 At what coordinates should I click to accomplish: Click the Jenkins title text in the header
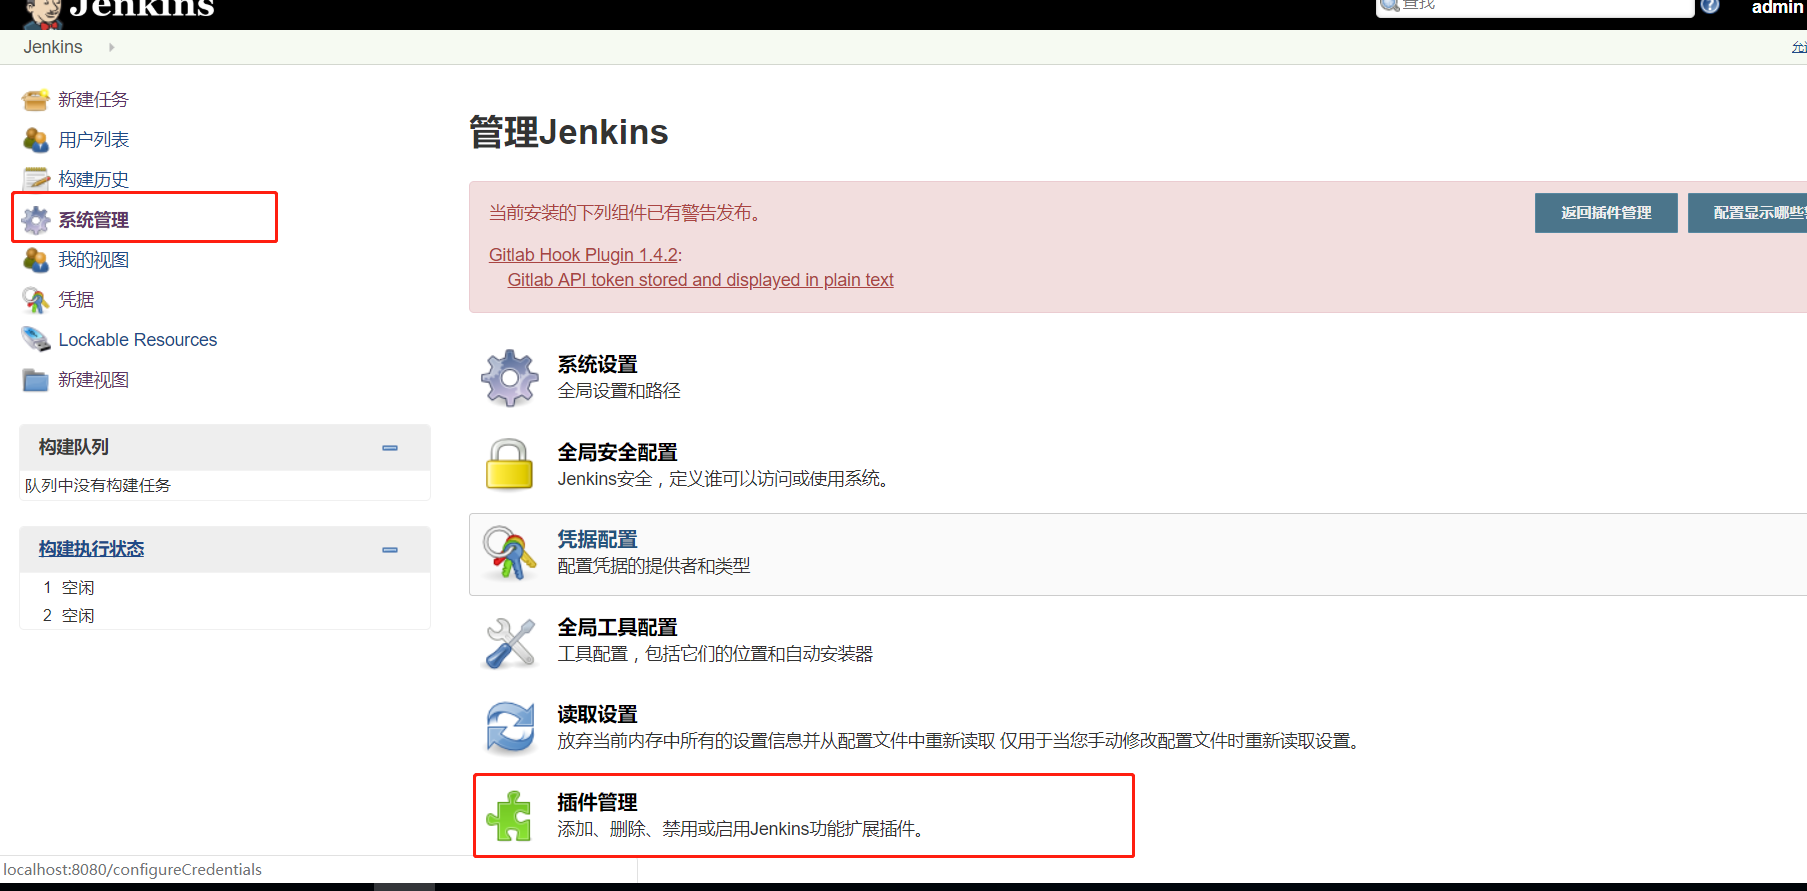[x=141, y=9]
